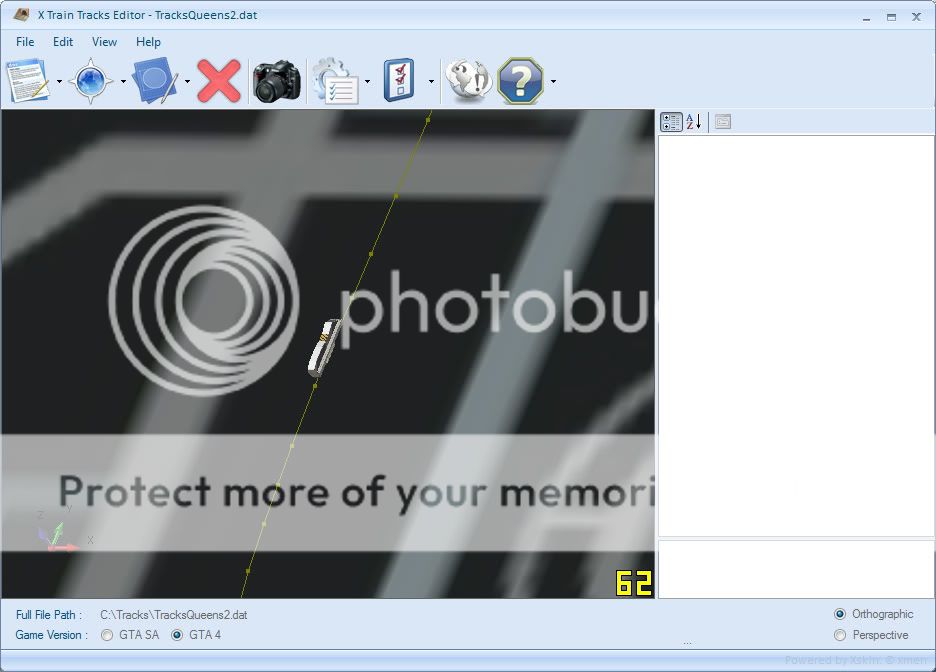Viewport: 936px width, 672px height.
Task: Open the File menu
Action: [25, 42]
